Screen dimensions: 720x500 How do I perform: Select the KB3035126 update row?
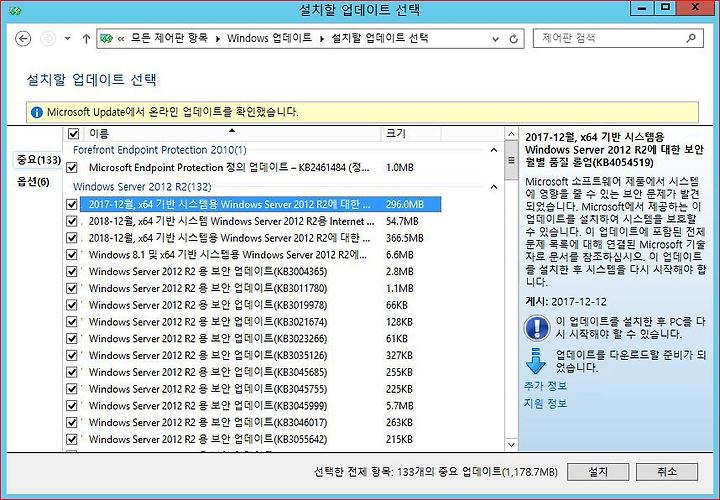pos(260,355)
